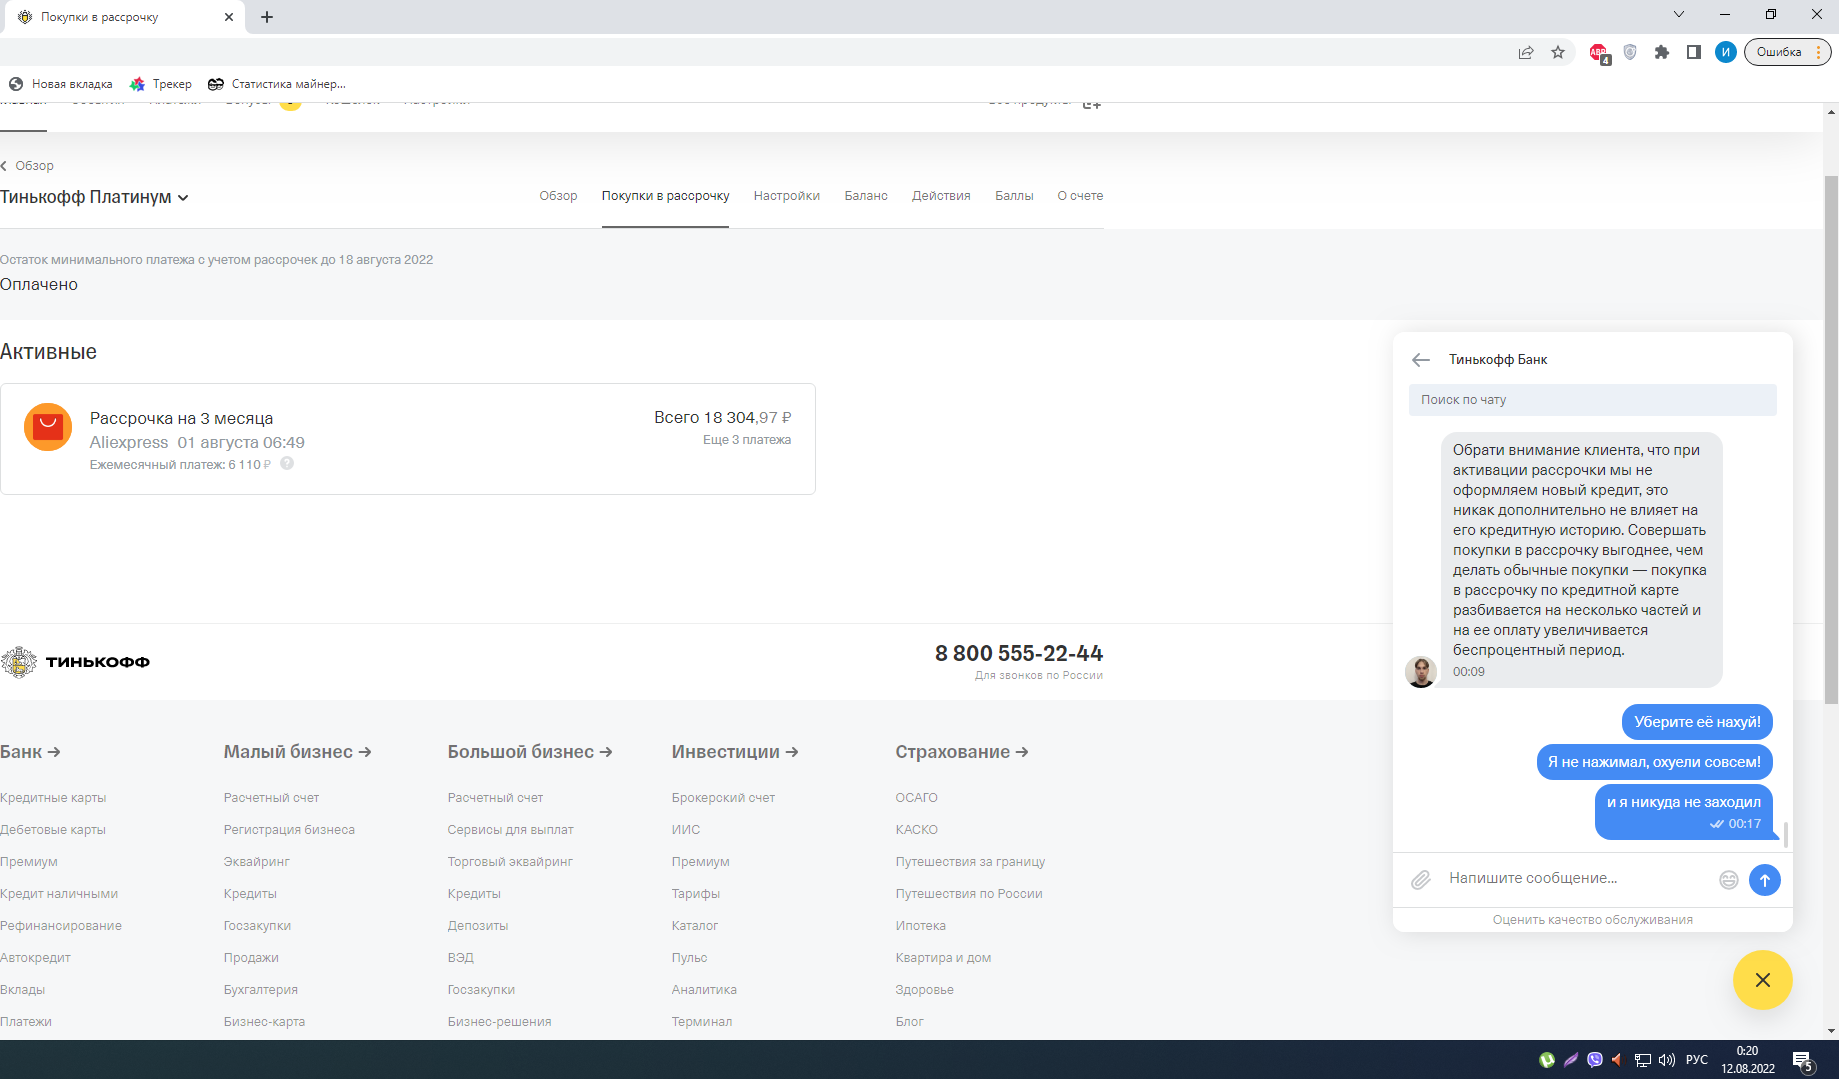Image resolution: width=1839 pixels, height=1079 pixels.
Task: Click the Aliexpress shopping bag icon
Action: coord(48,427)
